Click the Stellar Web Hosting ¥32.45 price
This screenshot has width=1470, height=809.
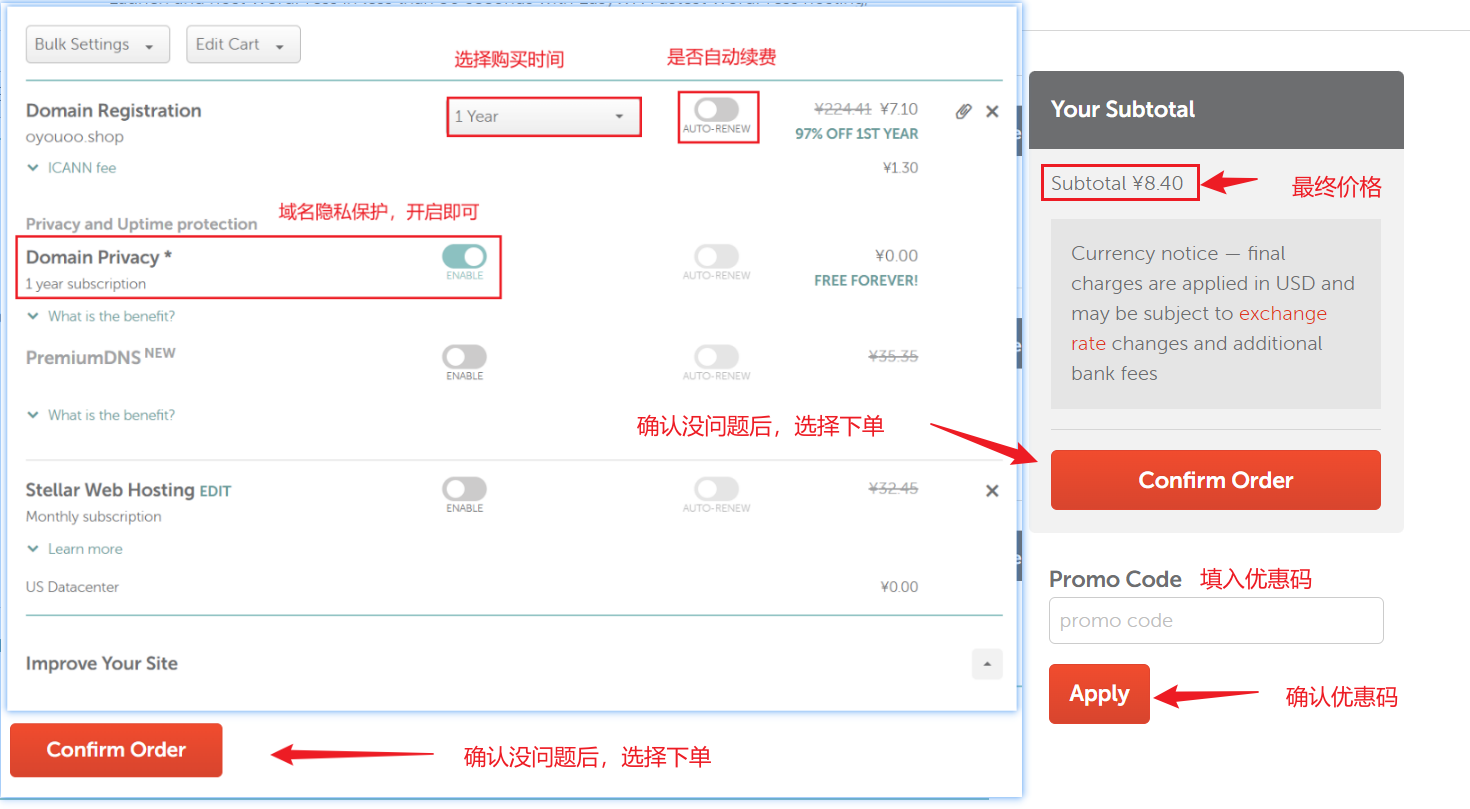coord(893,489)
